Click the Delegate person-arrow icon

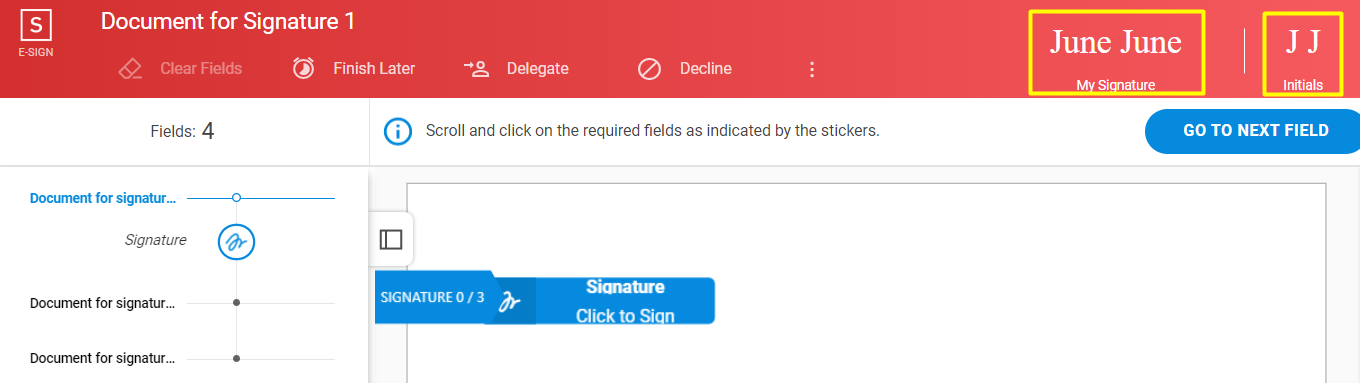(x=476, y=69)
